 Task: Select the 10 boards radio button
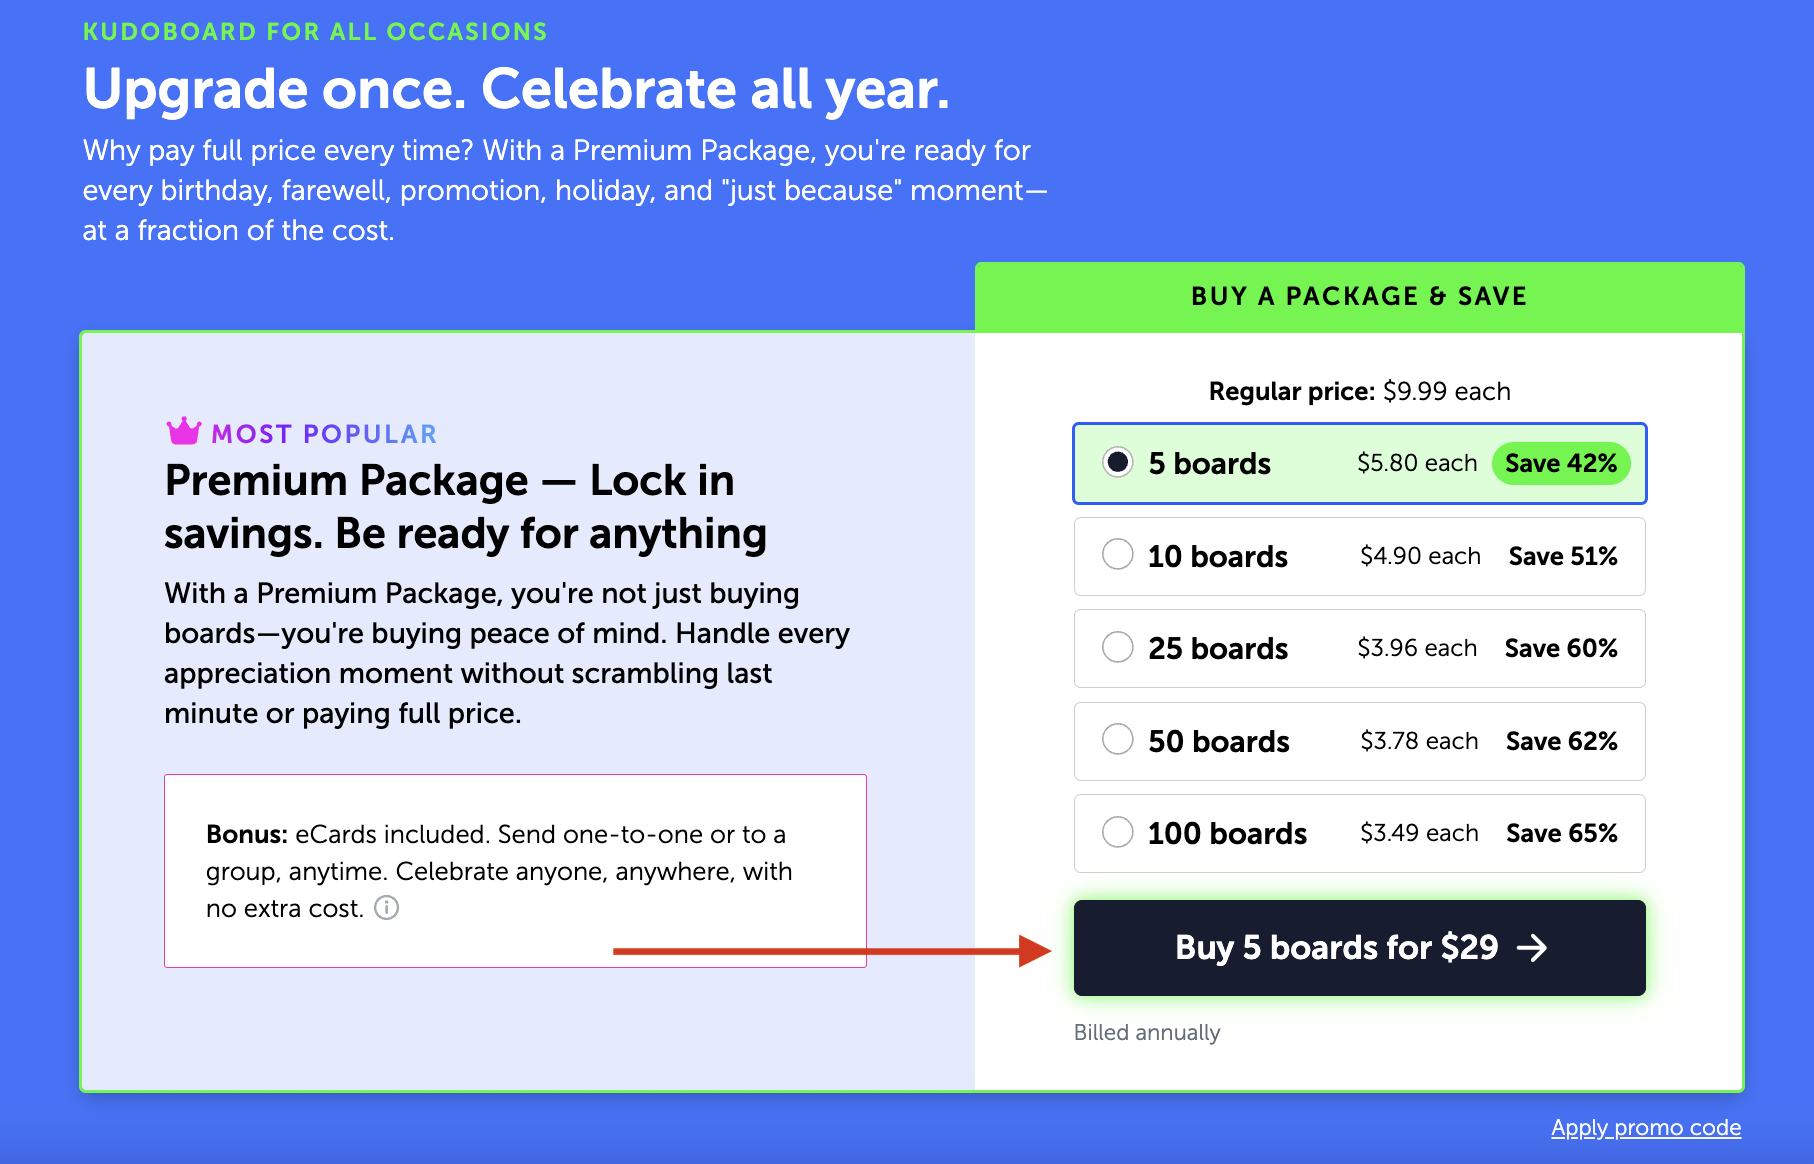pyautogui.click(x=1117, y=554)
